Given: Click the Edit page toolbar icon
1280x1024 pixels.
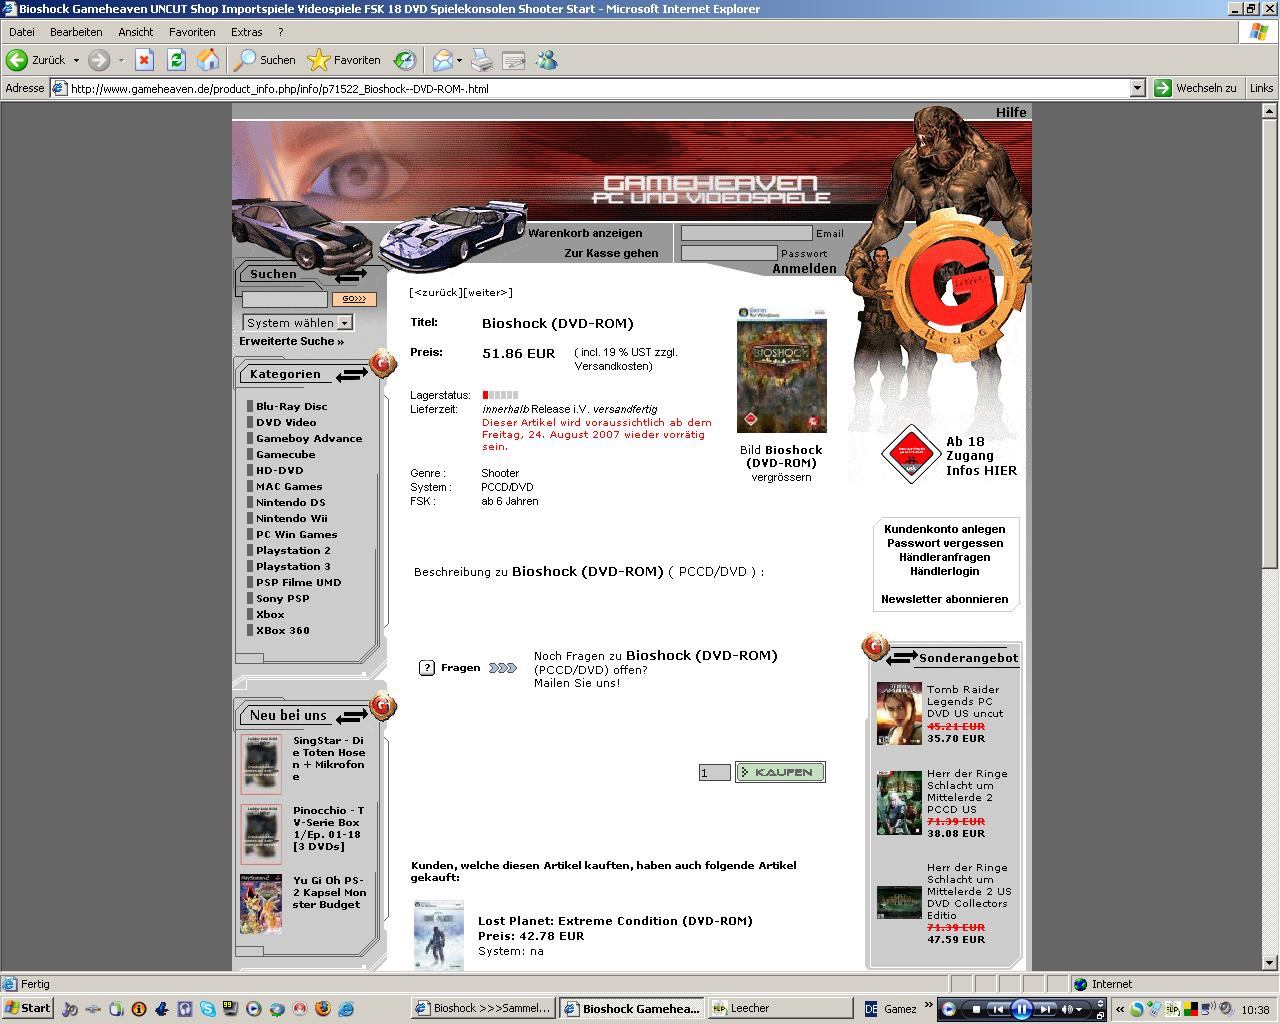Looking at the screenshot, I should pos(514,60).
